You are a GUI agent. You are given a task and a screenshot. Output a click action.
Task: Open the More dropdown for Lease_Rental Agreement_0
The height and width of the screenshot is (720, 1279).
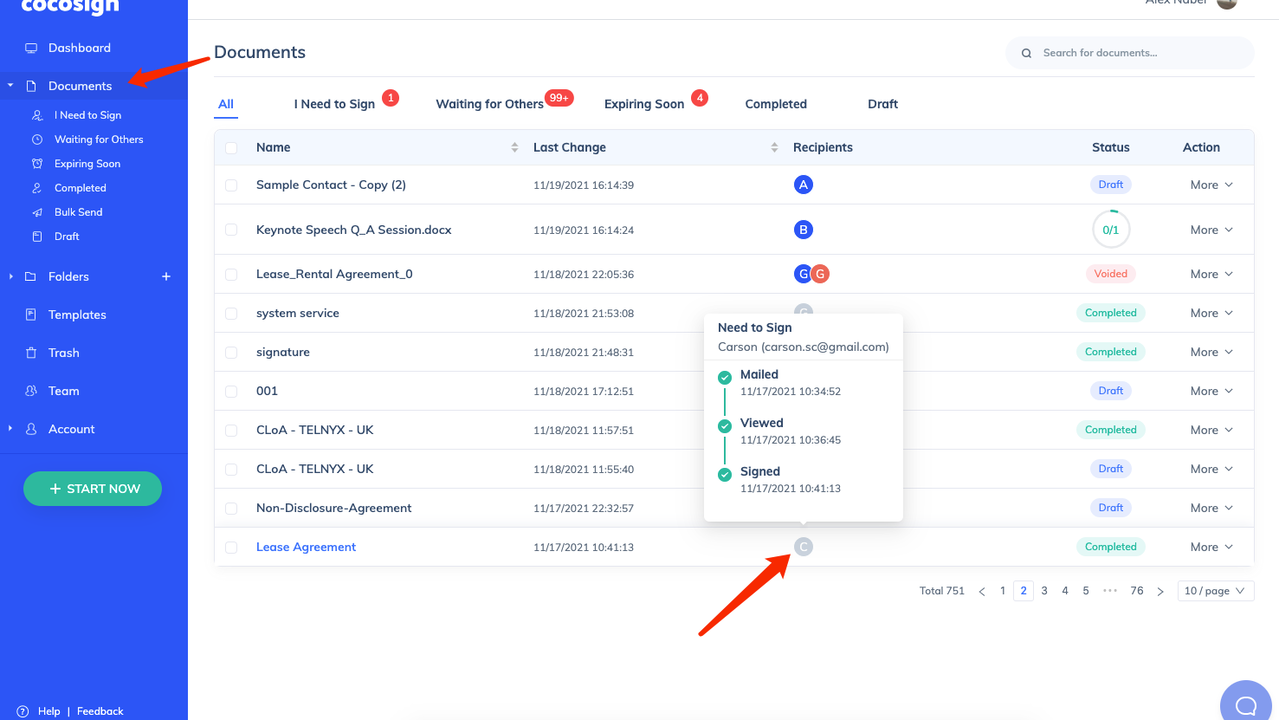[1211, 274]
